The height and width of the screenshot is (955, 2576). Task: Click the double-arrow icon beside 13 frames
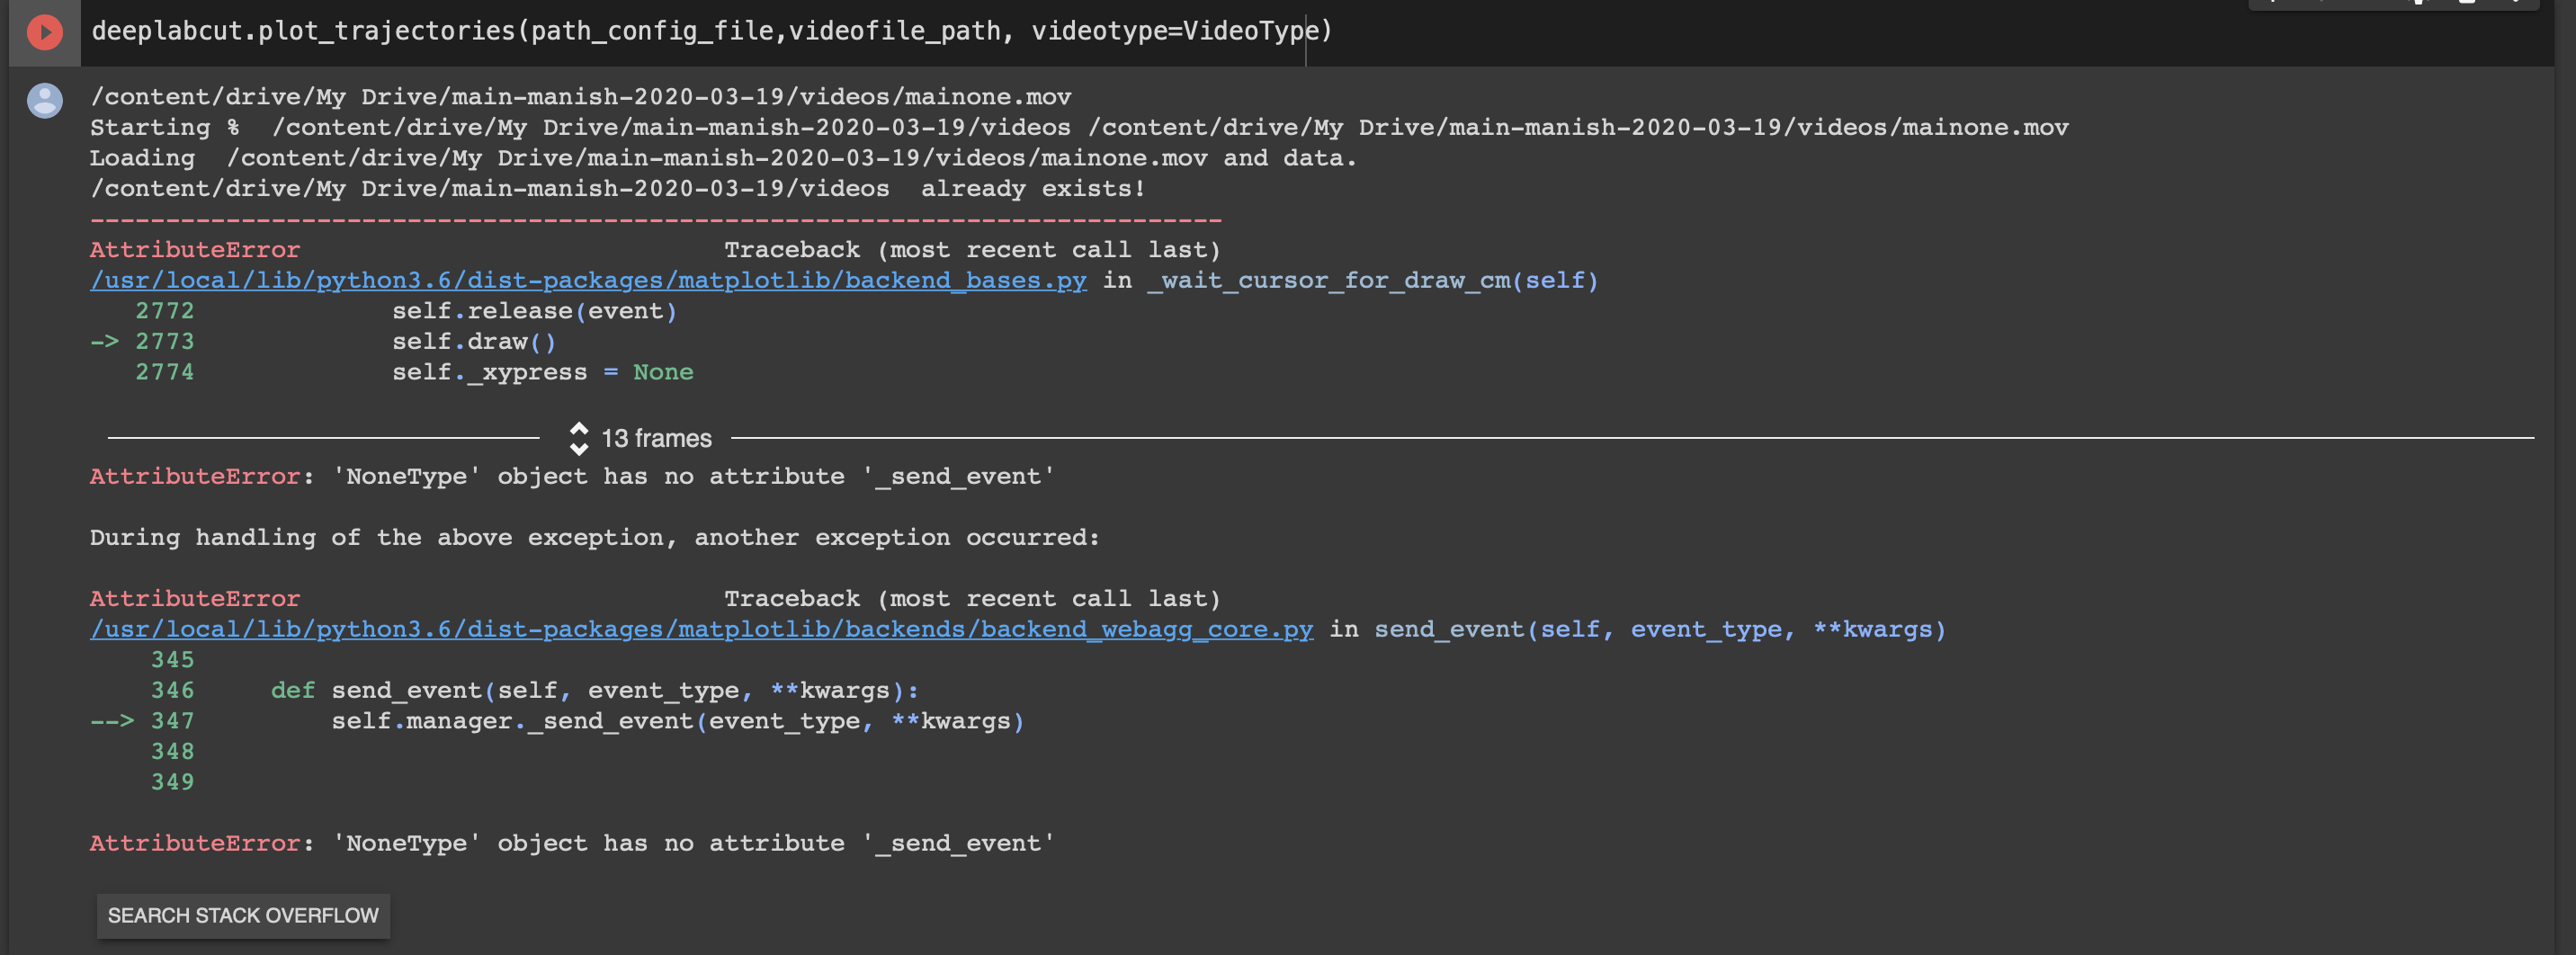[580, 438]
